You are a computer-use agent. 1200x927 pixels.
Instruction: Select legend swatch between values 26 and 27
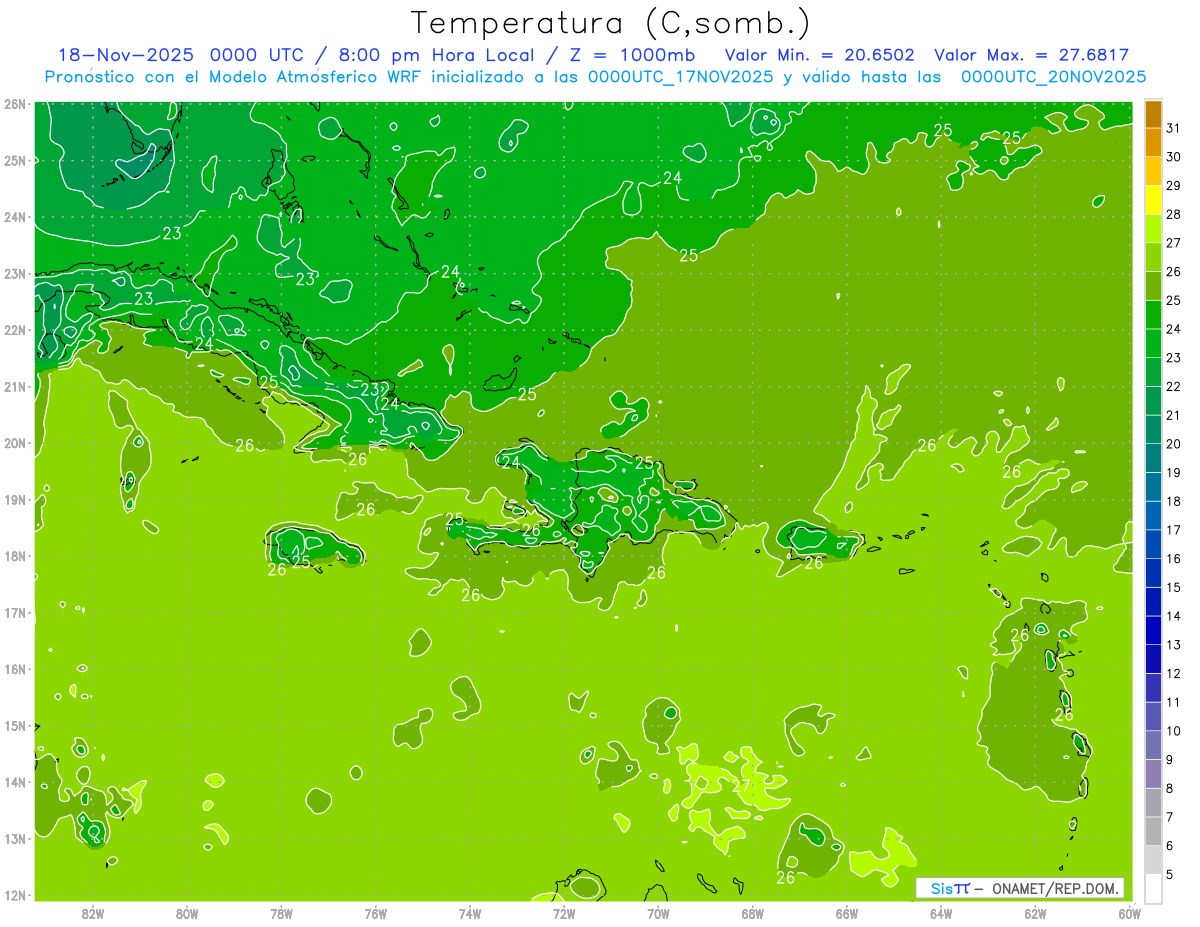coord(1153,258)
